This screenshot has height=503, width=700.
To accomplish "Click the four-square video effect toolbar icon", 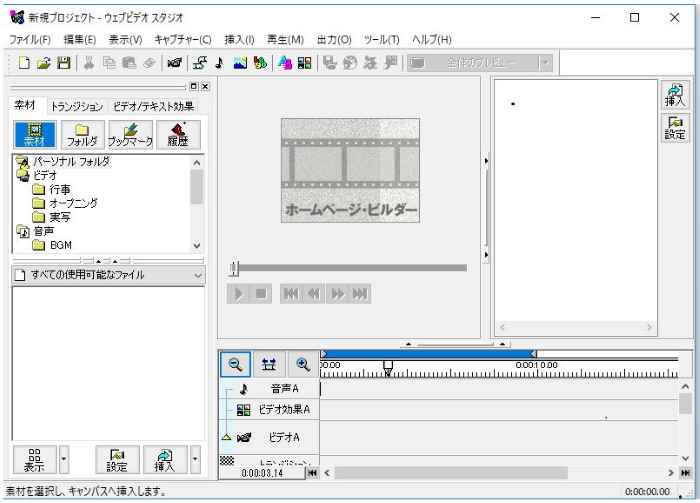I will [304, 63].
